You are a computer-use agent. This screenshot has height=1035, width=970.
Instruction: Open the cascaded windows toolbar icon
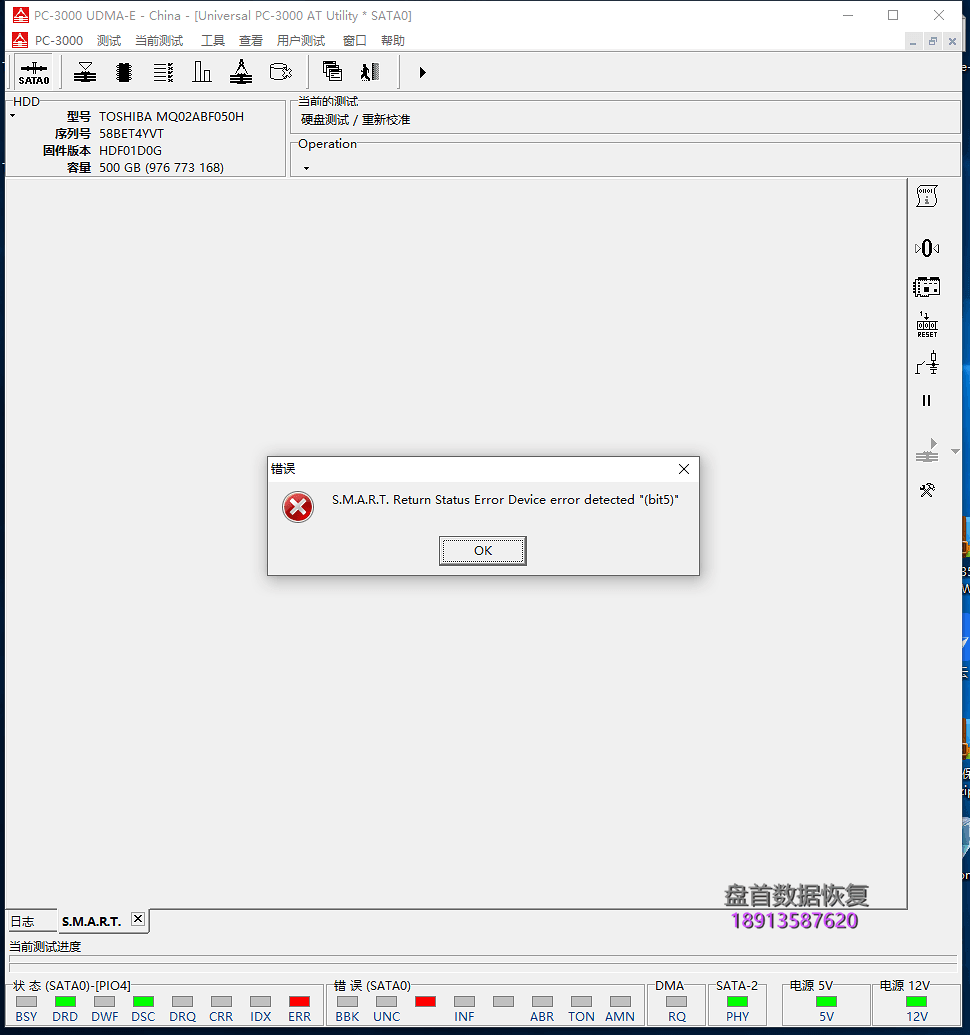click(x=332, y=71)
